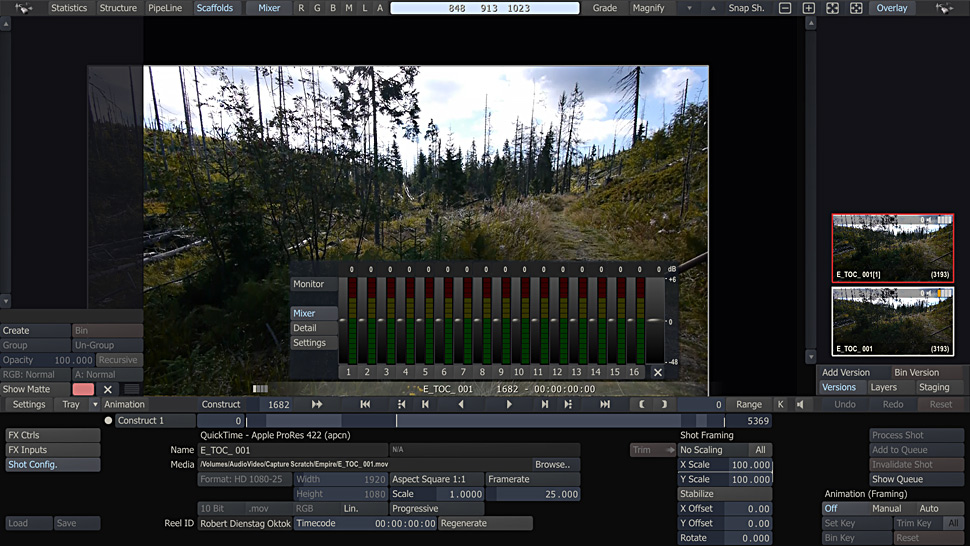The image size is (970, 546).
Task: Open the Detail tab in mixer
Action: pyautogui.click(x=305, y=328)
